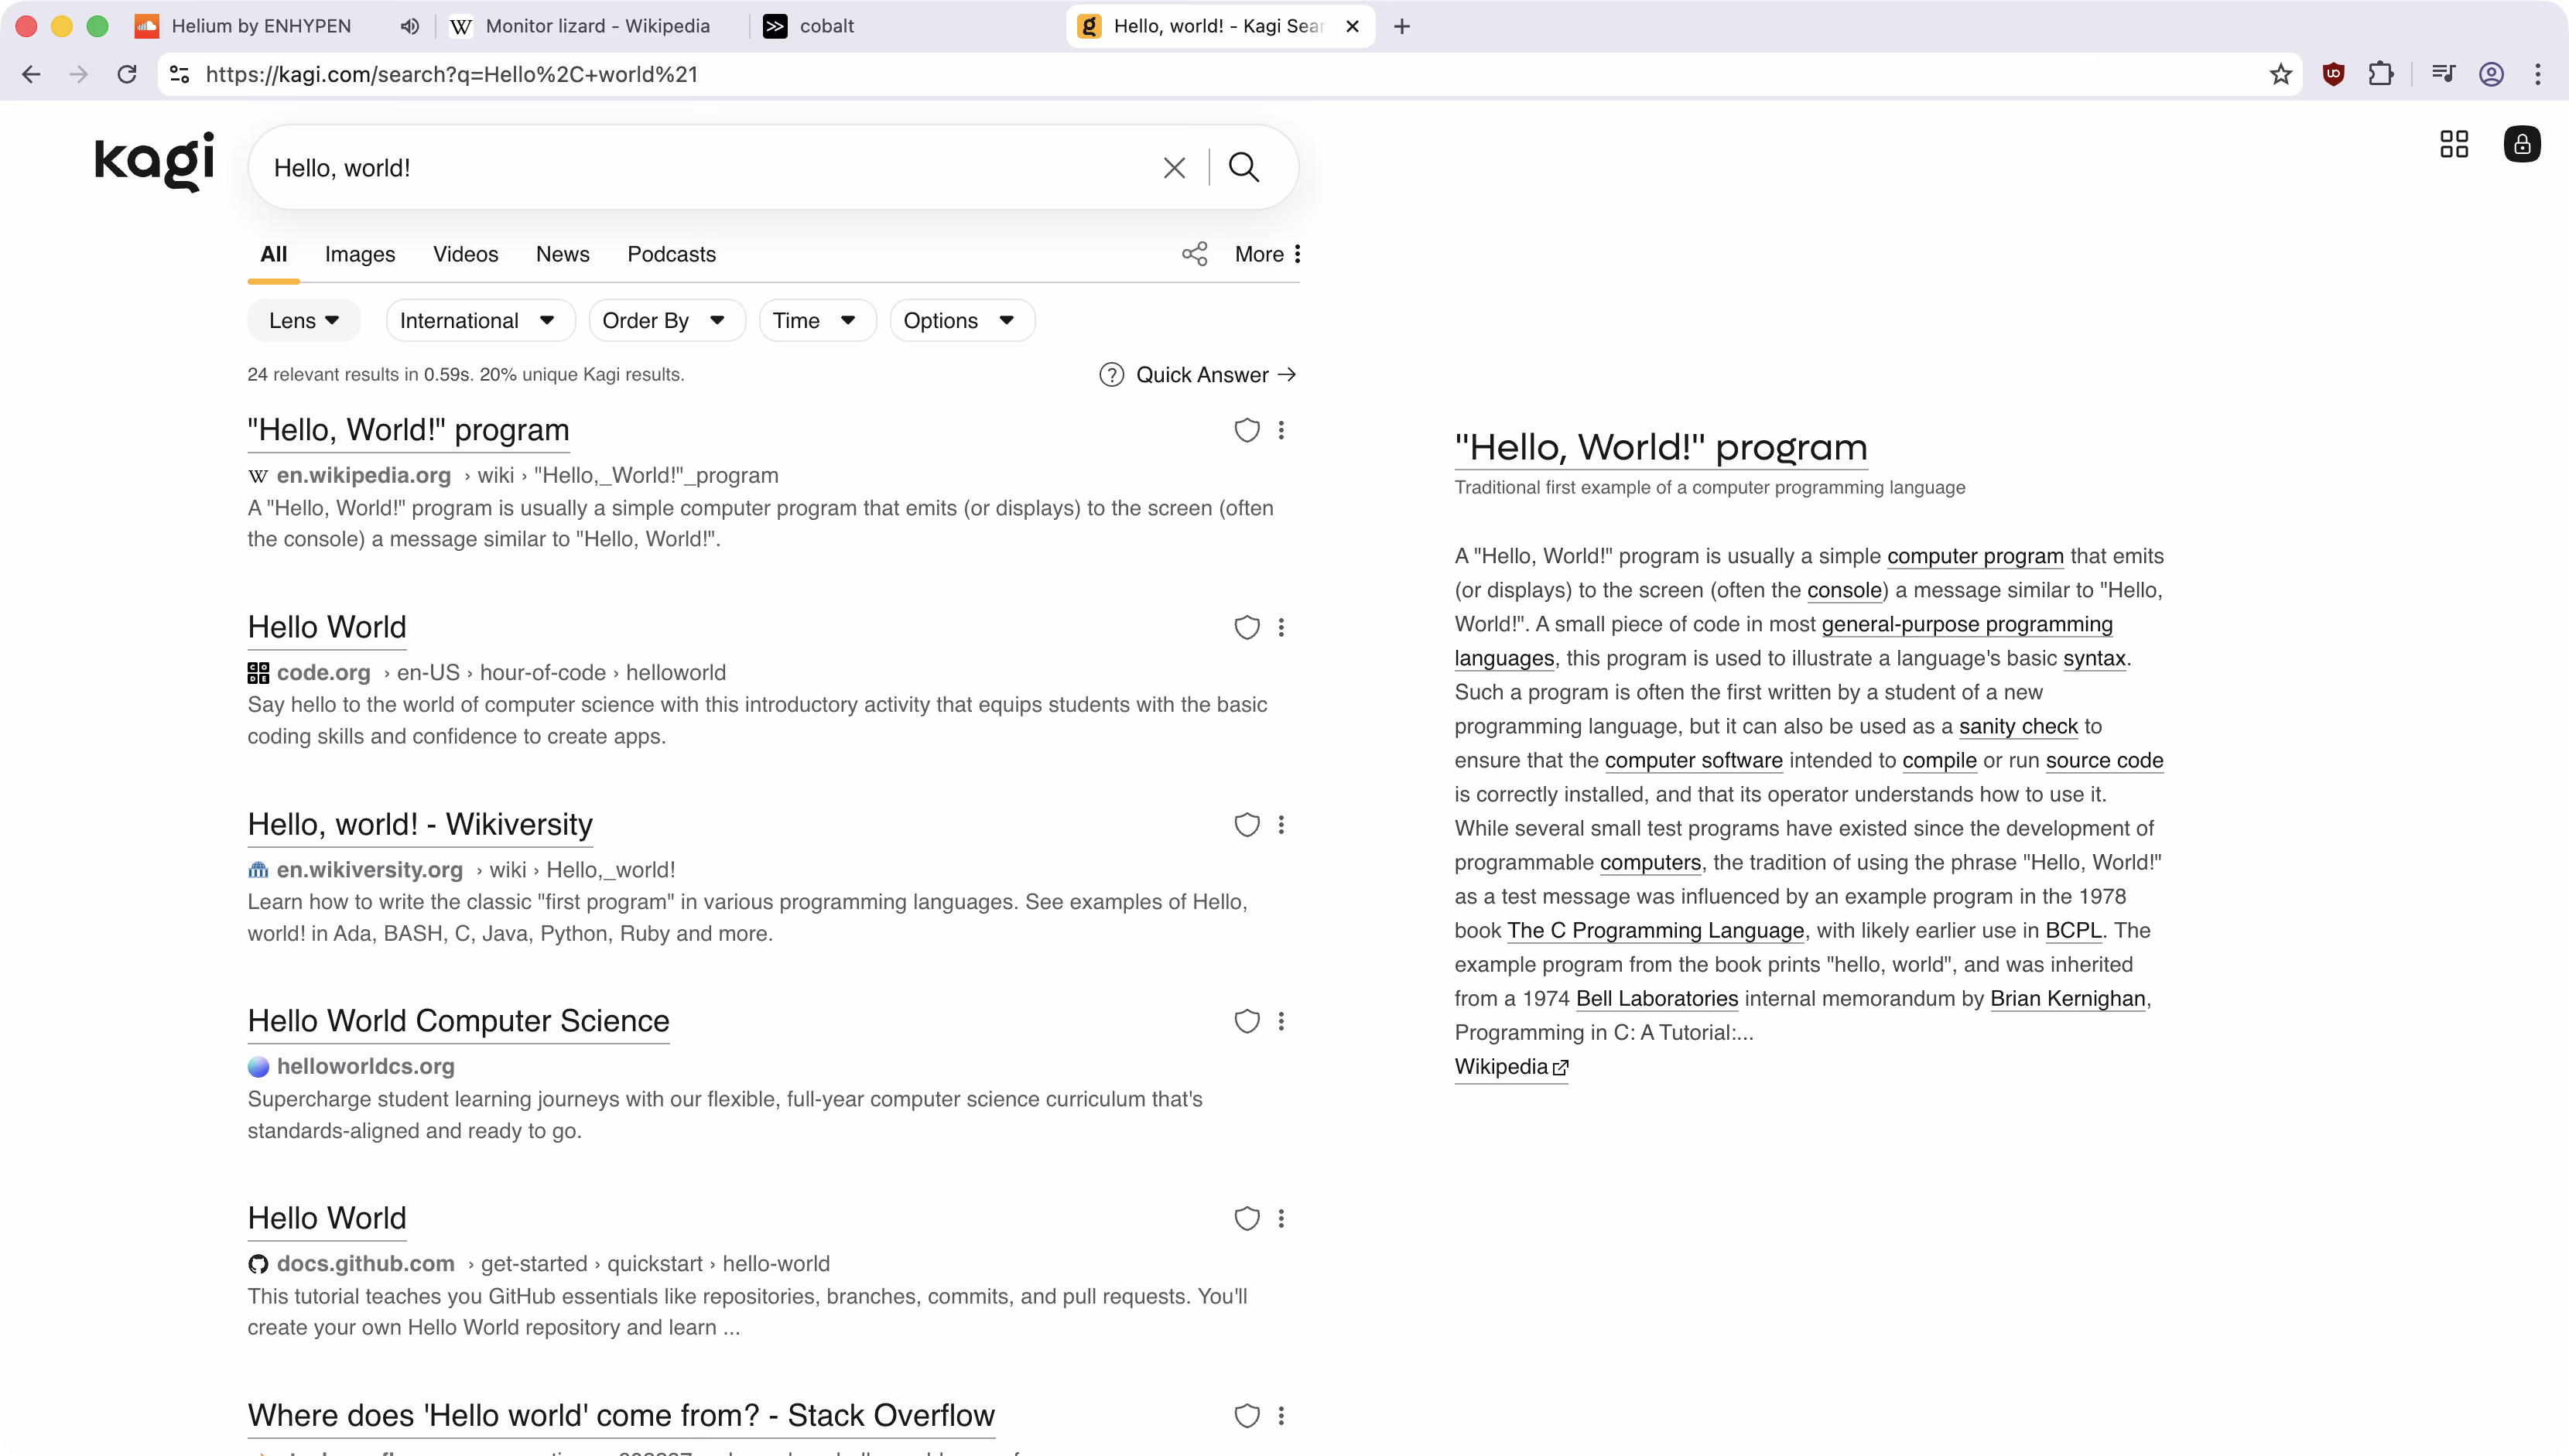Viewport: 2569px width, 1456px height.
Task: Mute the Helium by ENHYPEN tab audio
Action: 409,26
